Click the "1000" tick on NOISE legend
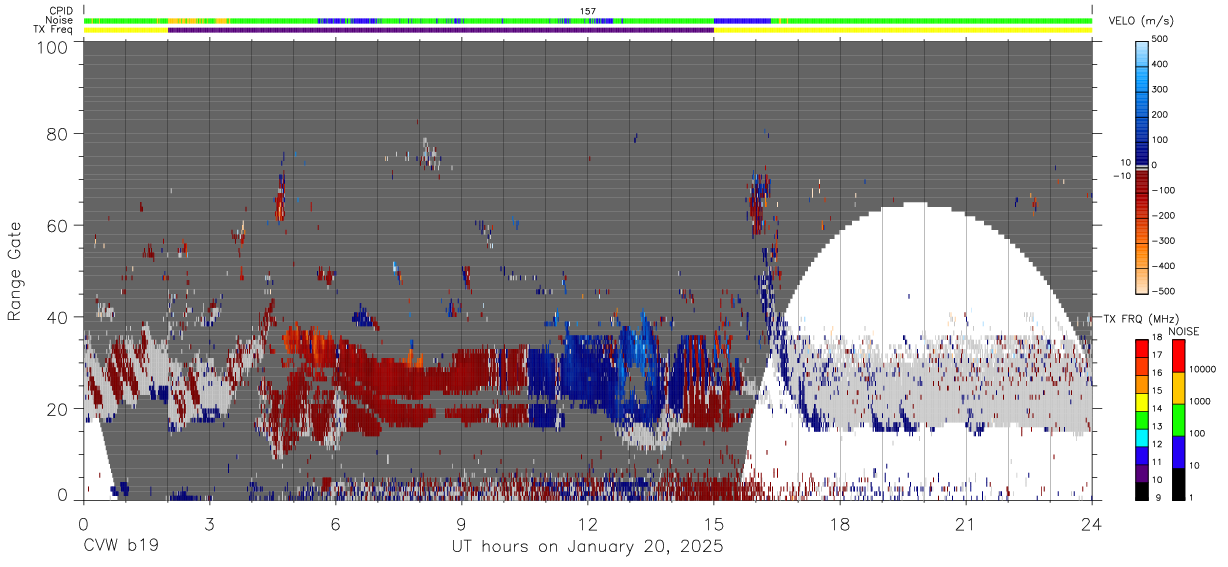The width and height of the screenshot is (1228, 567). pyautogui.click(x=1201, y=401)
